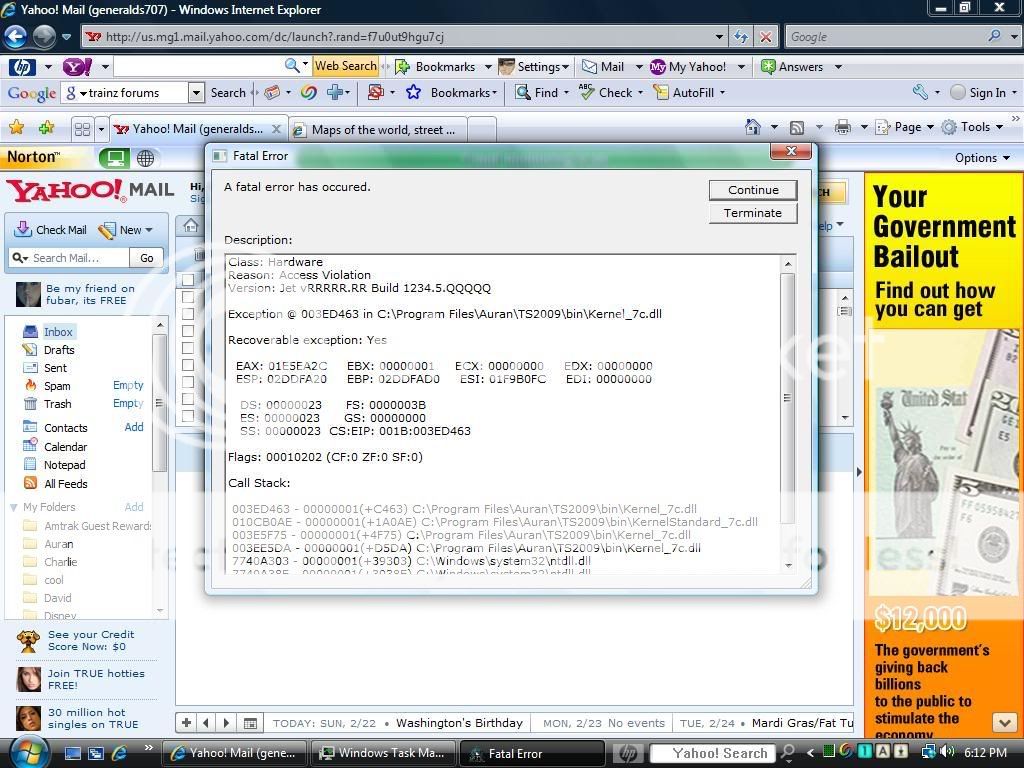Screen dimensions: 1024x768
Task: Go back using the browser Back arrow
Action: (16, 37)
